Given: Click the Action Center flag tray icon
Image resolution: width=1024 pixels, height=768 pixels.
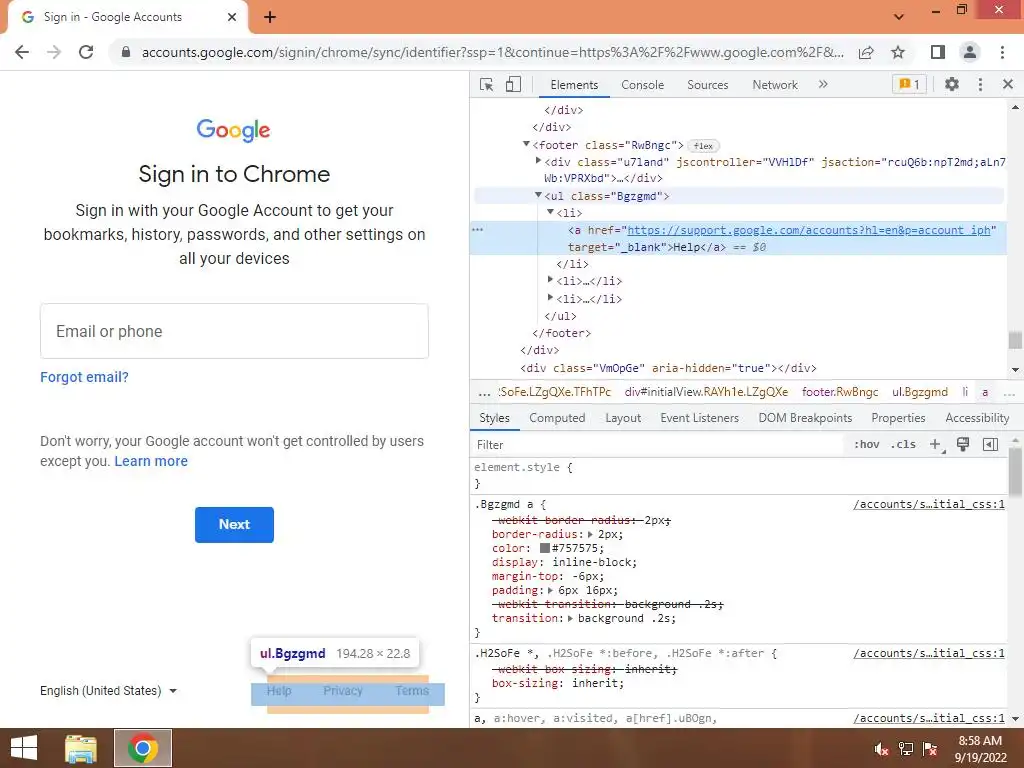Looking at the screenshot, I should click(x=930, y=749).
